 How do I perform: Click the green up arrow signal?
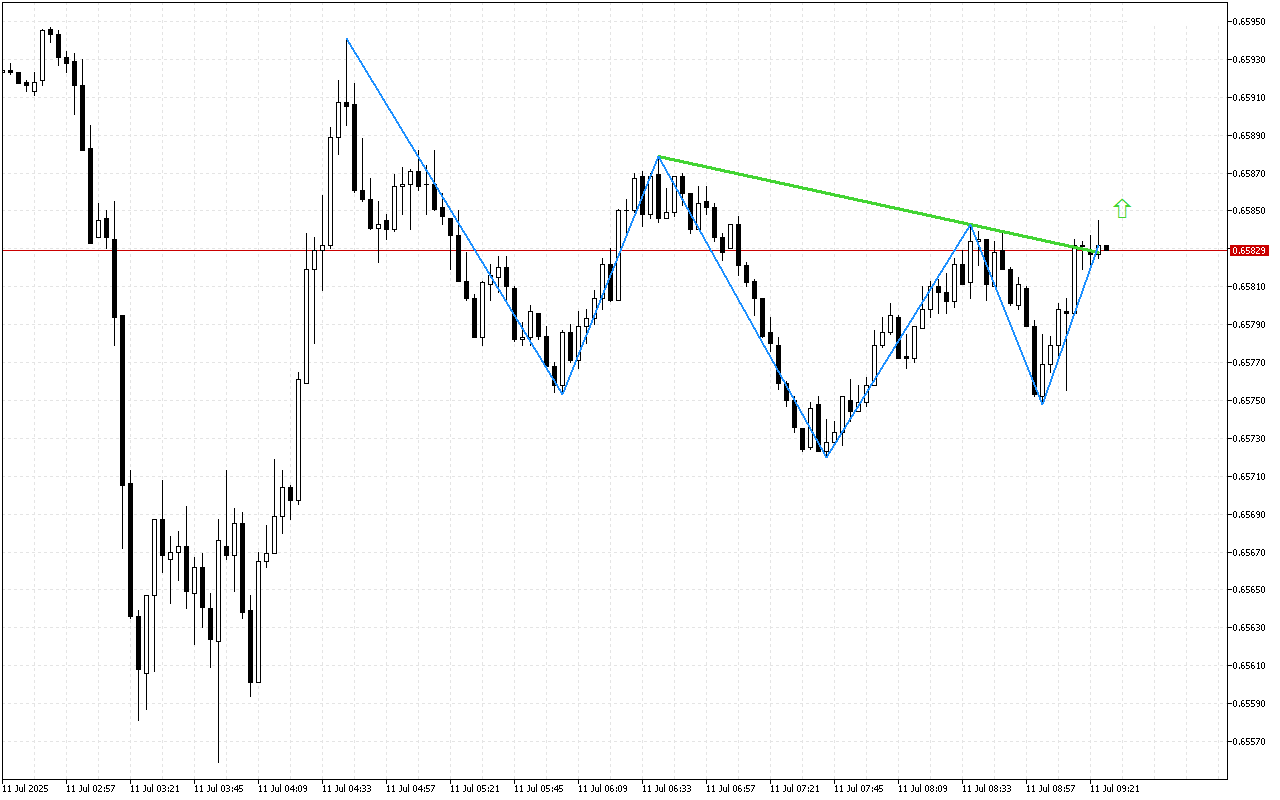(x=1122, y=208)
